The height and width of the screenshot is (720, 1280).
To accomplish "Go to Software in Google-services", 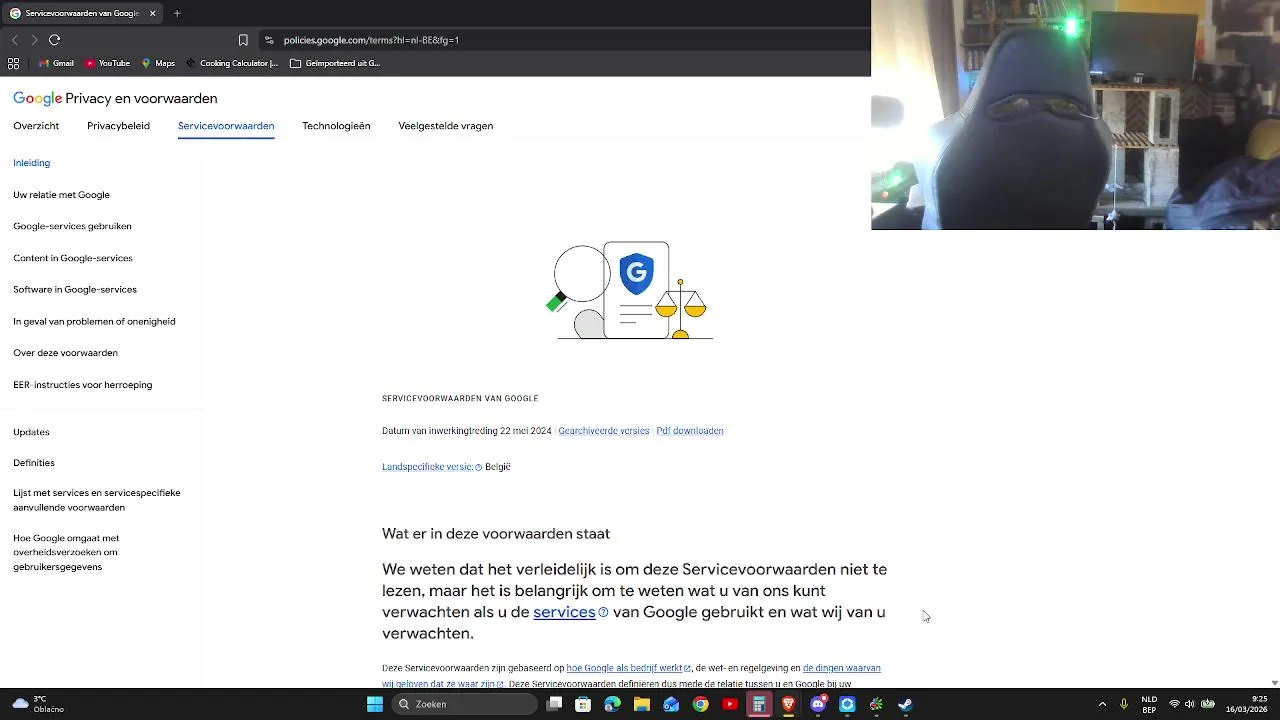I will [75, 290].
